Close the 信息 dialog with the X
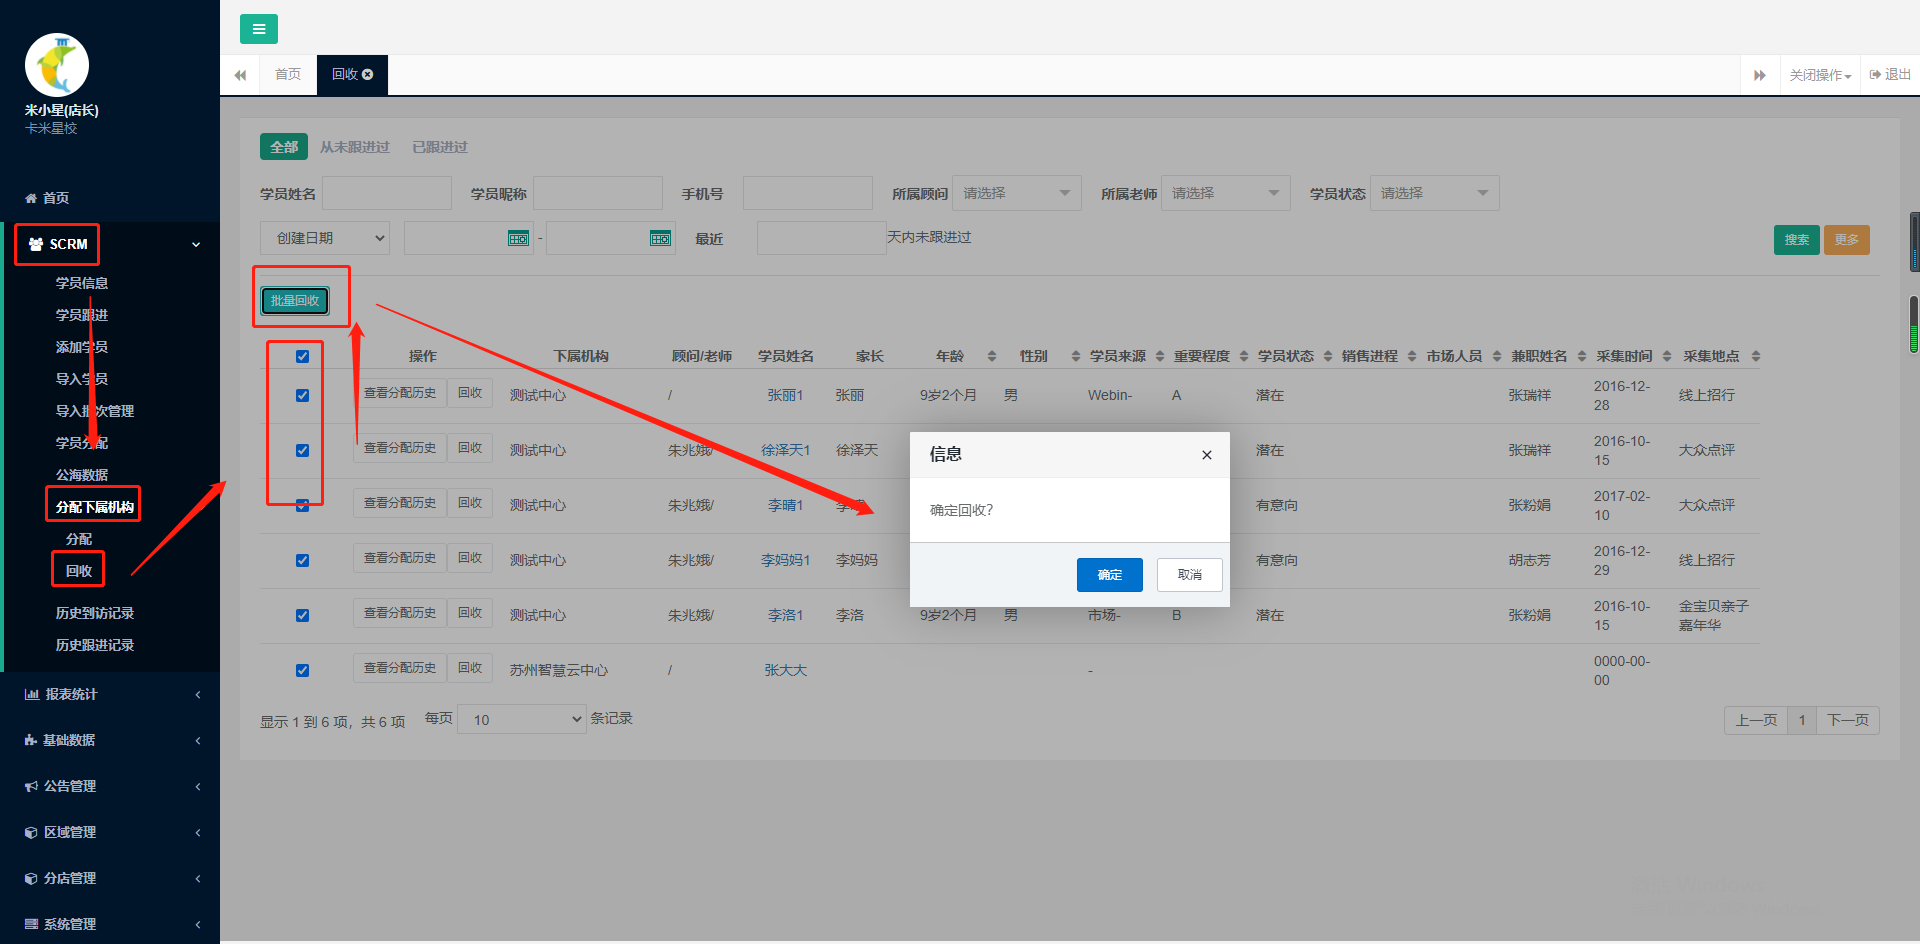This screenshot has height=944, width=1920. (1207, 455)
